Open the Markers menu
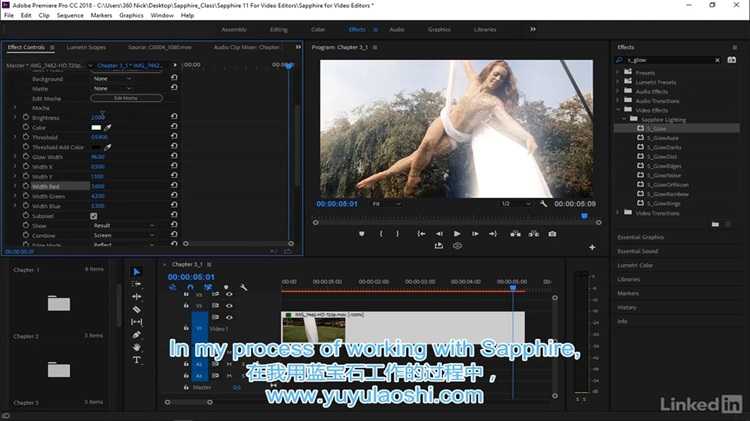 pyautogui.click(x=101, y=15)
